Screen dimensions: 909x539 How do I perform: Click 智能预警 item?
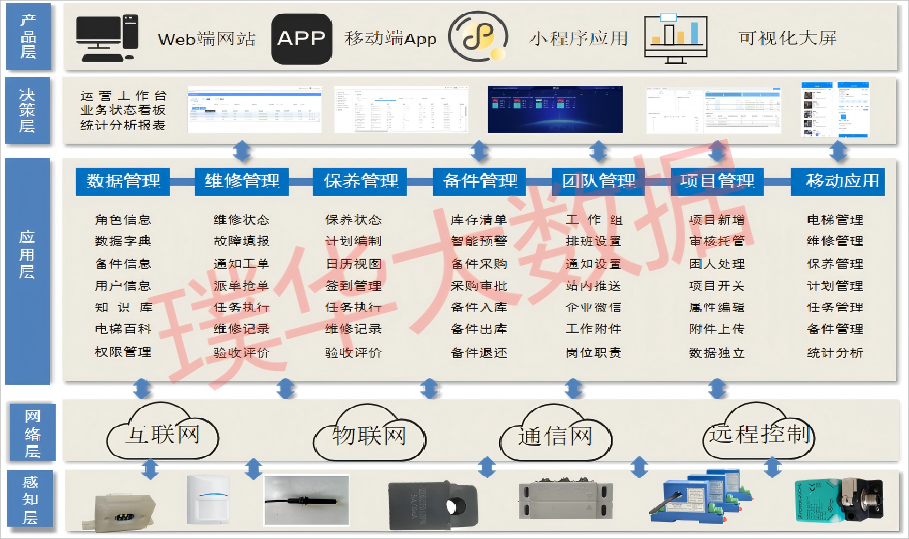(479, 241)
